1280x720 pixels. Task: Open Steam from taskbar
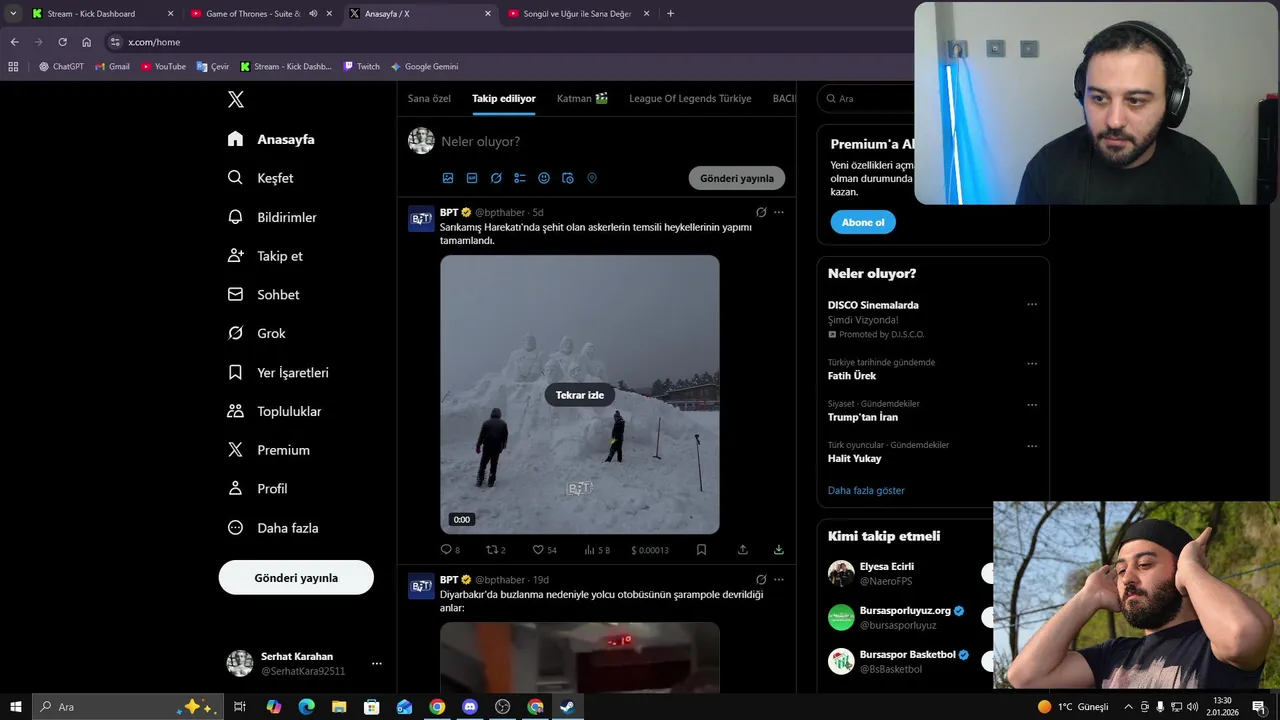point(566,707)
